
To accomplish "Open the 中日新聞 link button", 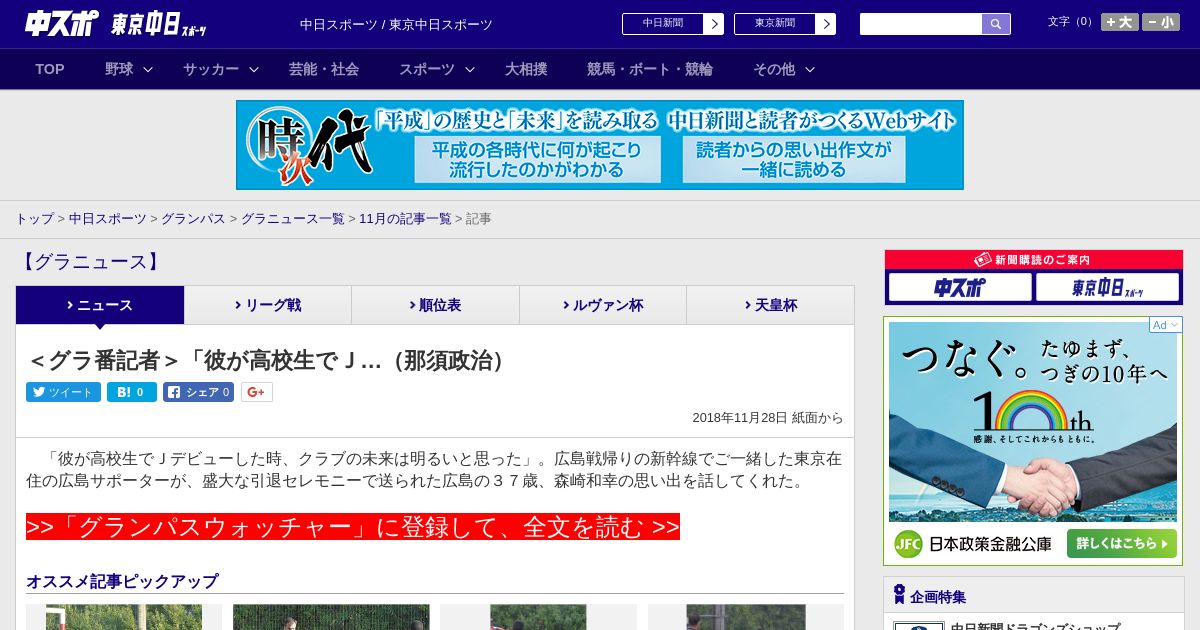I will [663, 23].
